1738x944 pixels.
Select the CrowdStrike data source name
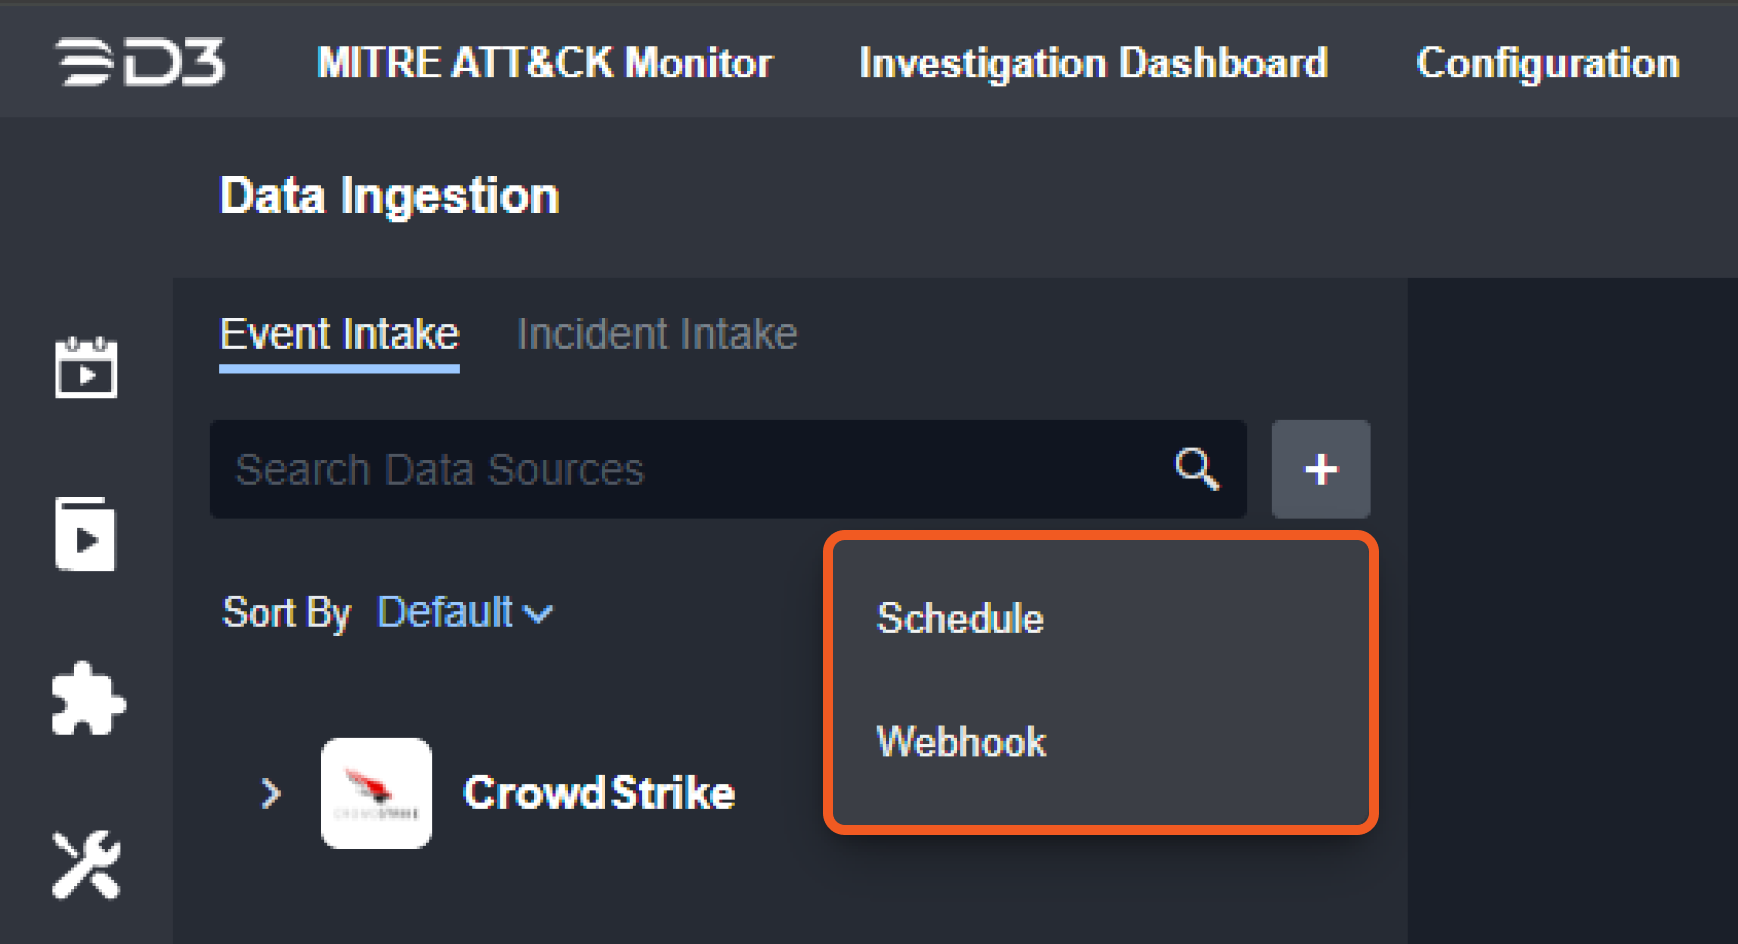click(x=599, y=793)
